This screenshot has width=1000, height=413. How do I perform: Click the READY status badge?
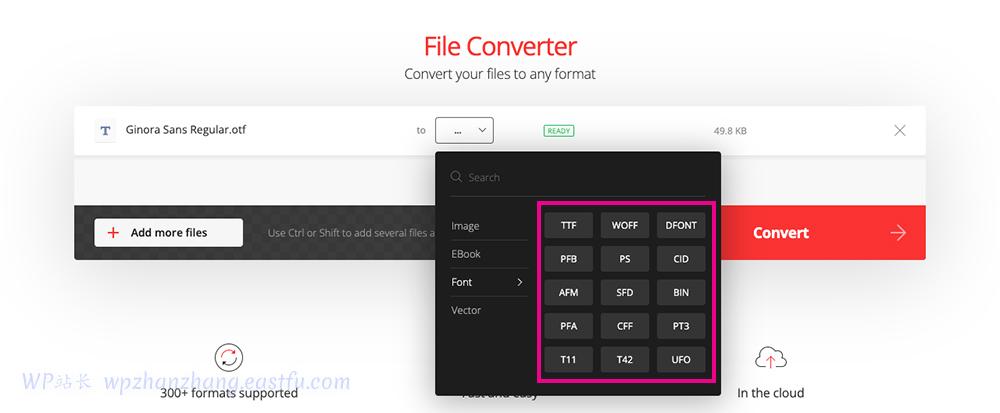(x=559, y=131)
